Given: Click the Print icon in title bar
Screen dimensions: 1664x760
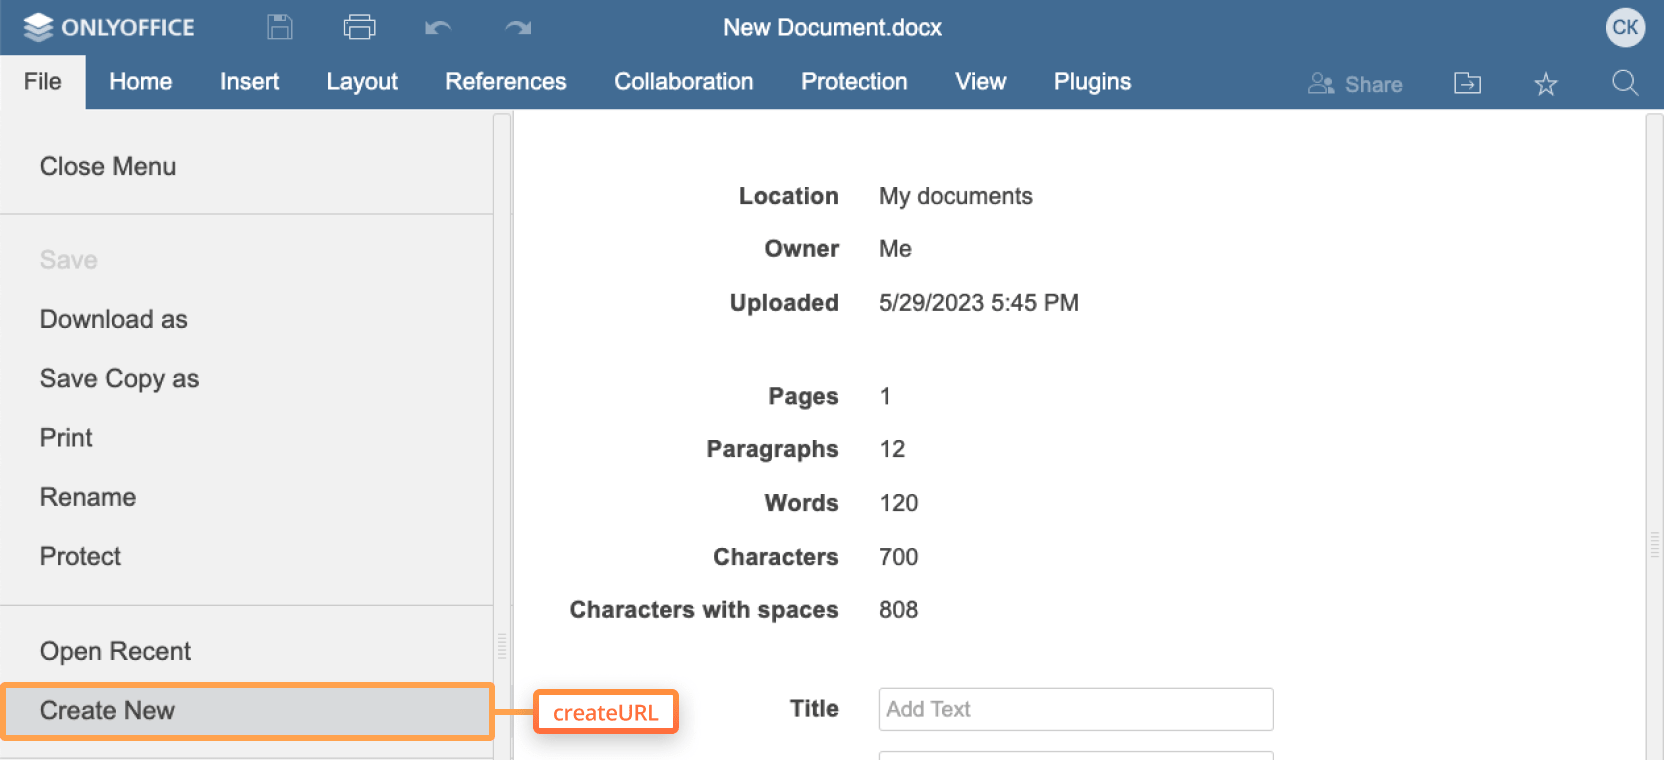Looking at the screenshot, I should 359,27.
